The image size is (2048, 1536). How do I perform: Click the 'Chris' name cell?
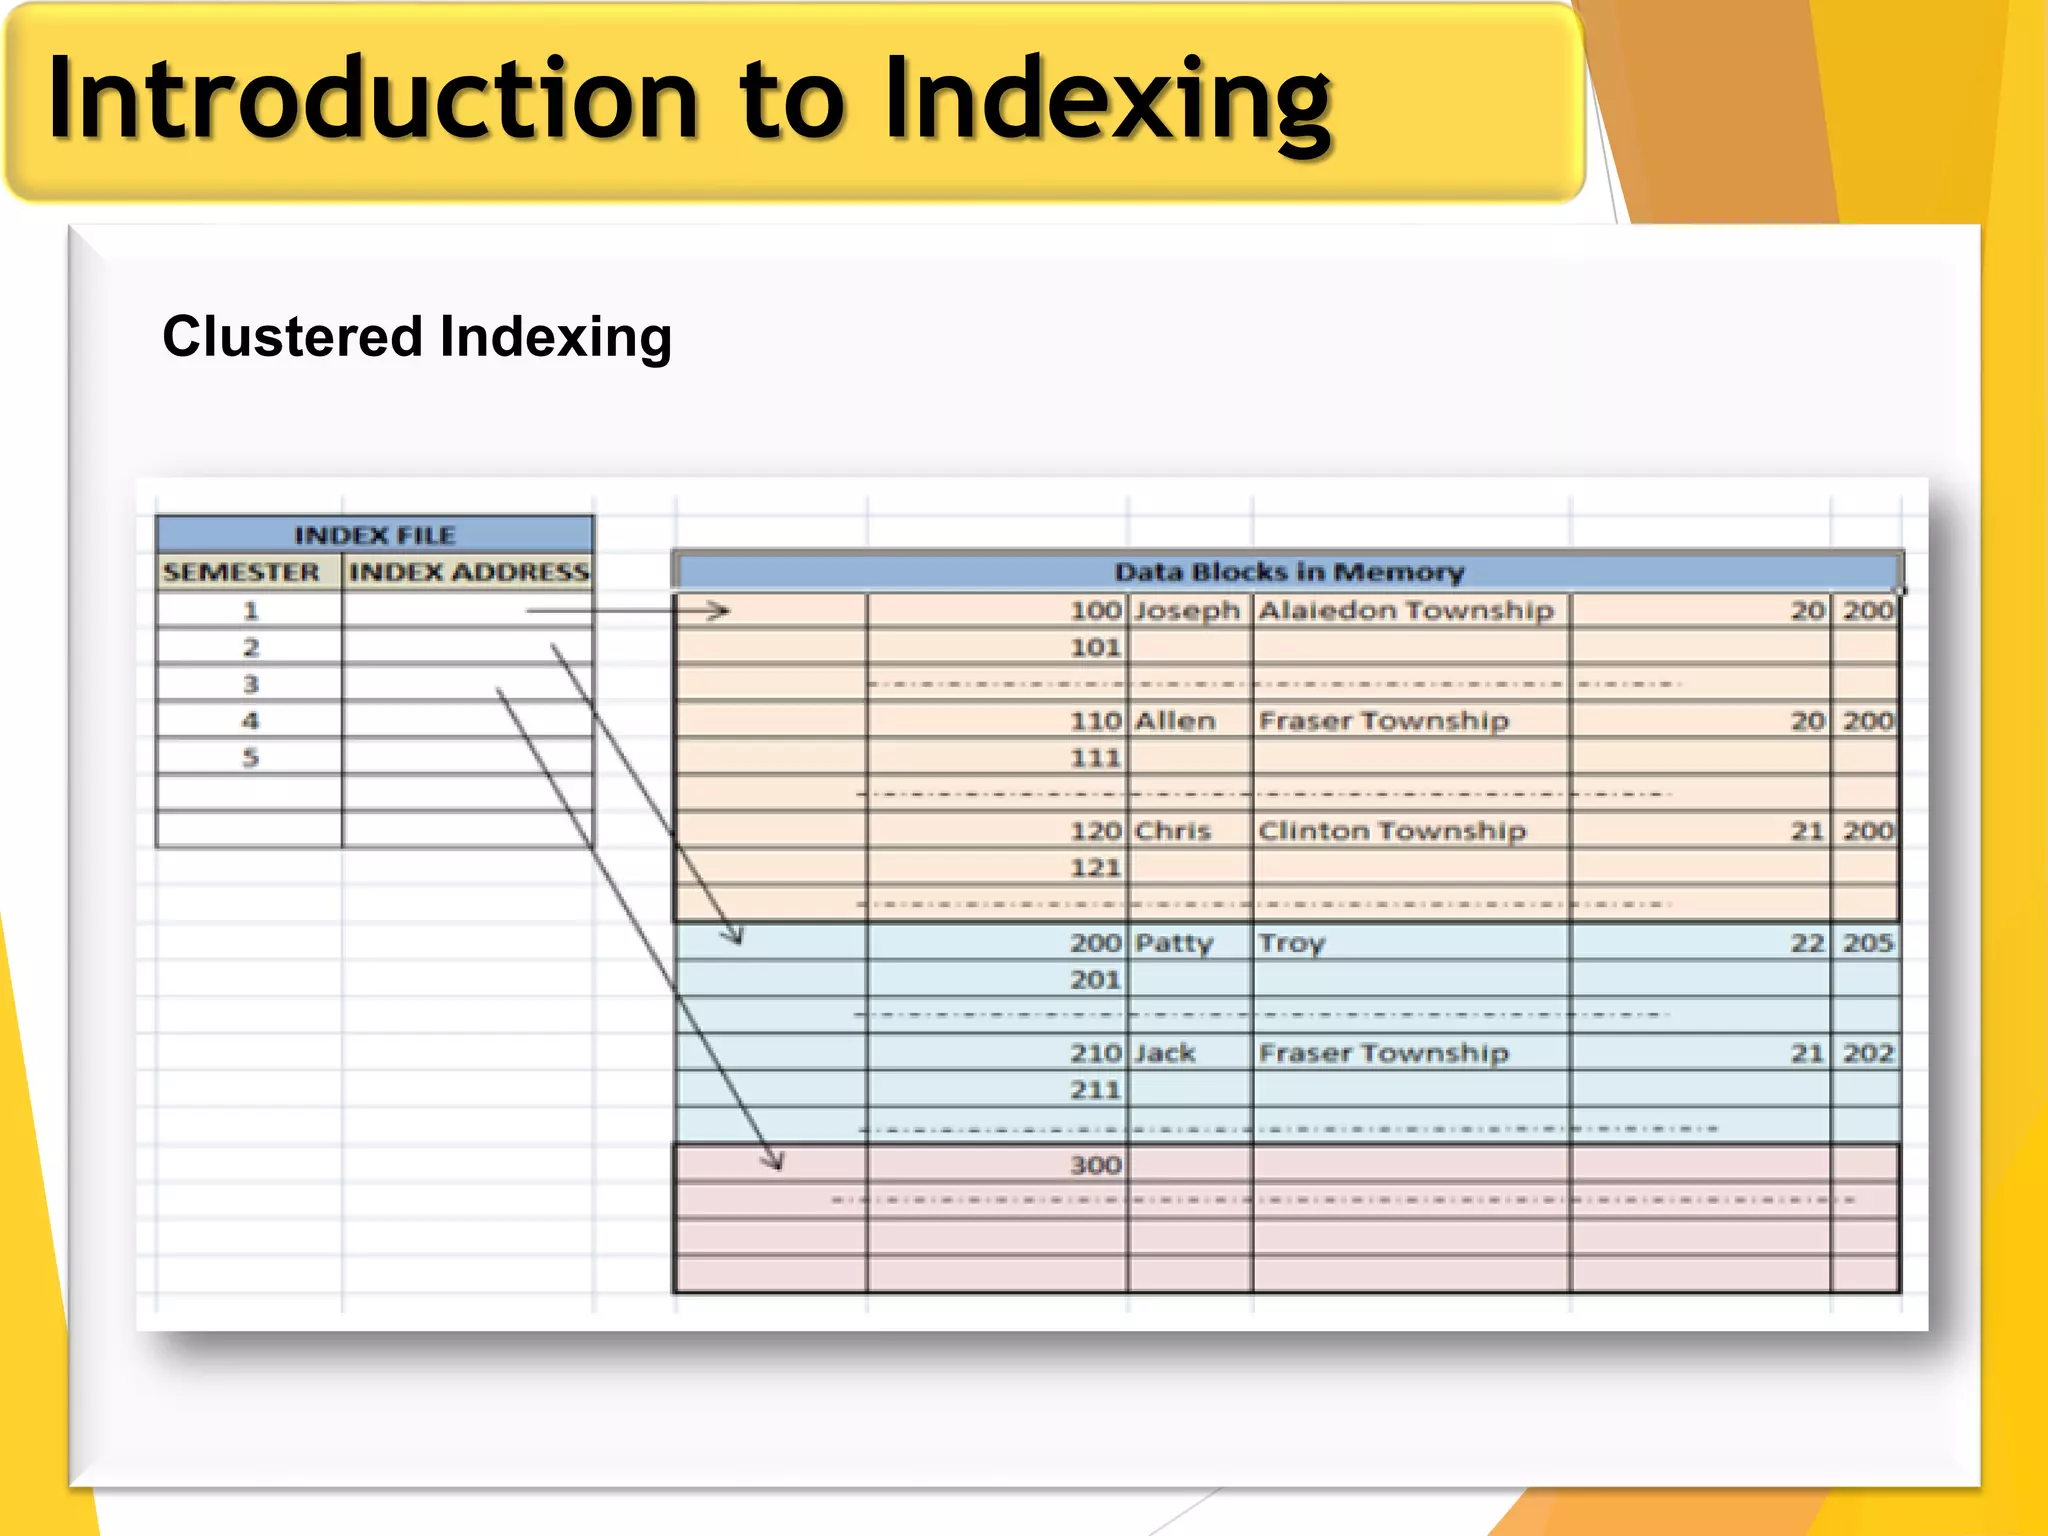pyautogui.click(x=1190, y=831)
